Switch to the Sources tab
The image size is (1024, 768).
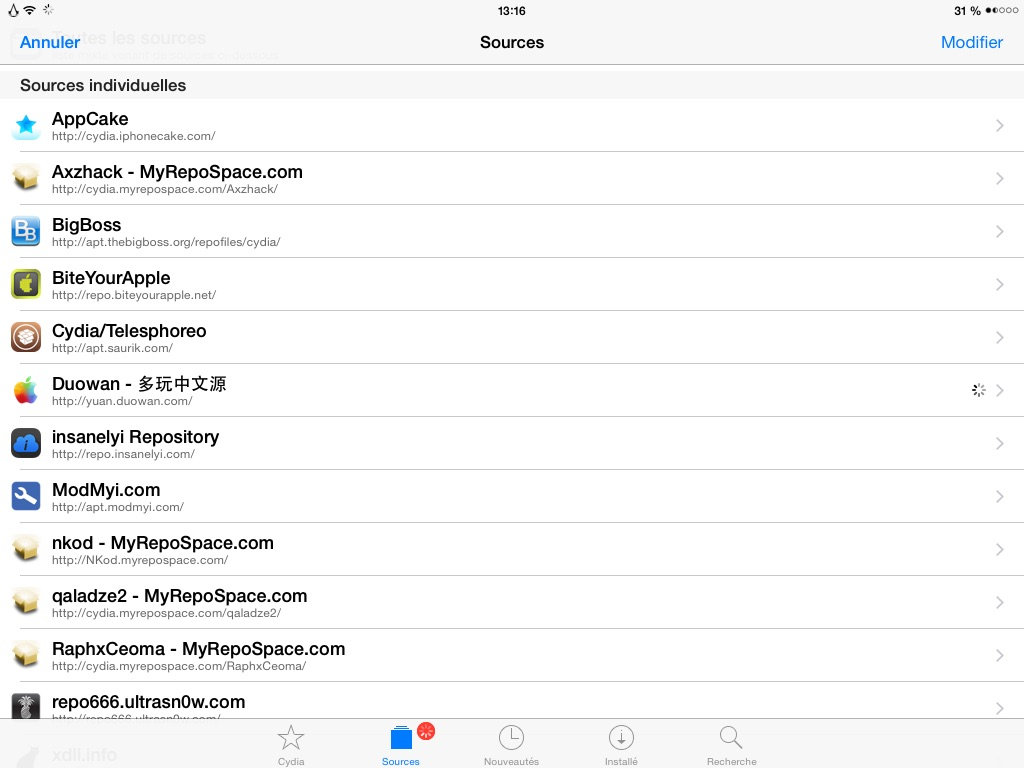pos(401,745)
